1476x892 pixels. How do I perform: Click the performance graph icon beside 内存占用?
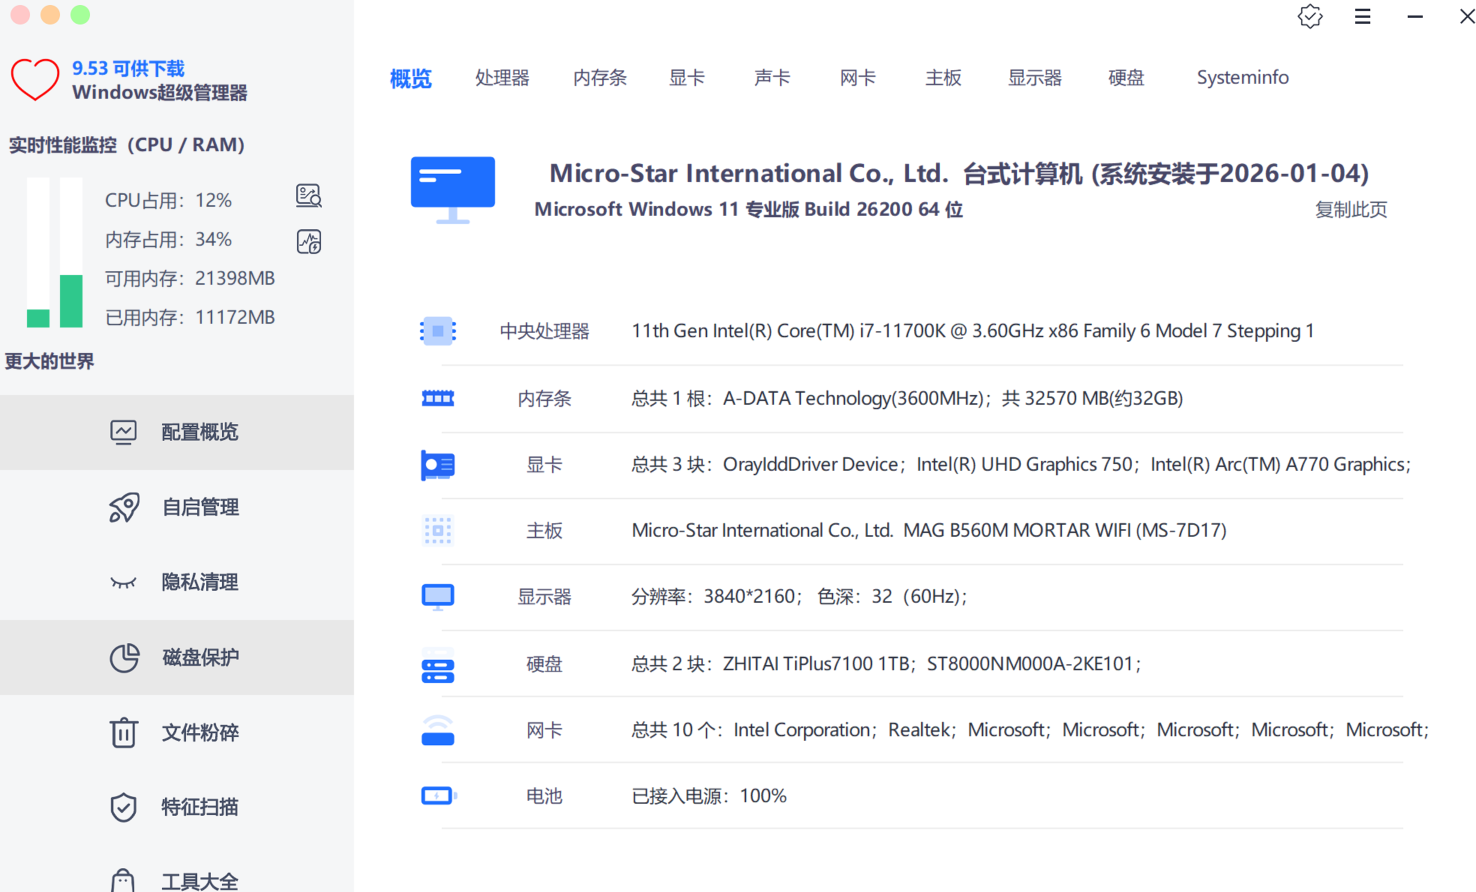coord(308,241)
